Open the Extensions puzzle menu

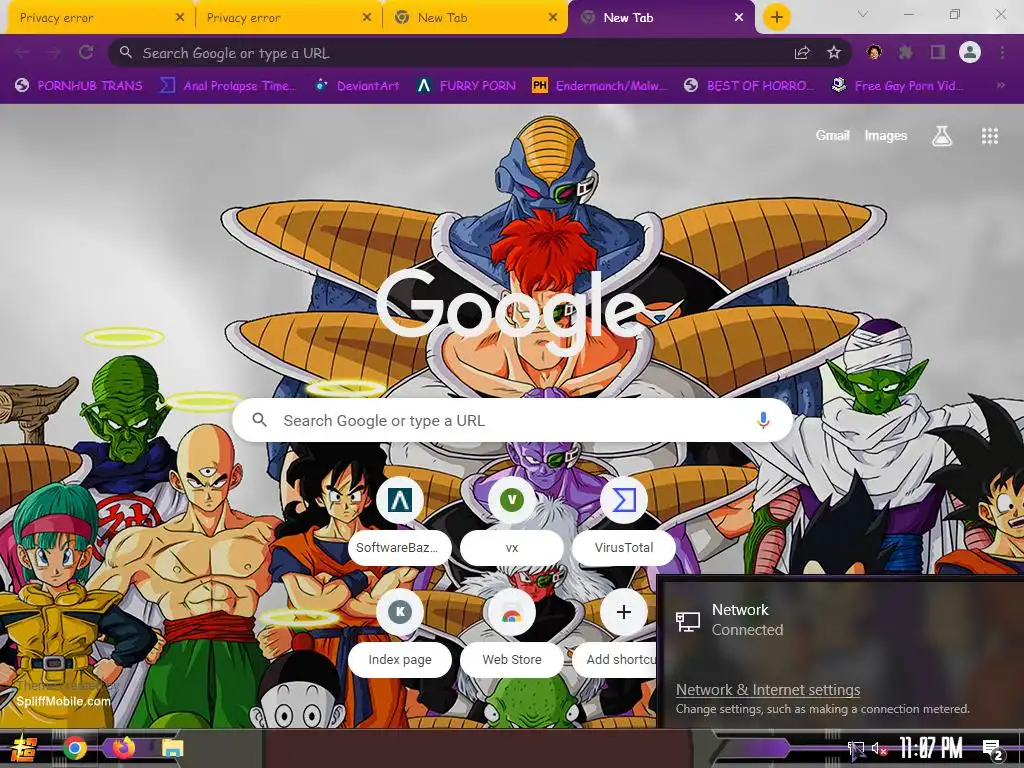click(905, 52)
